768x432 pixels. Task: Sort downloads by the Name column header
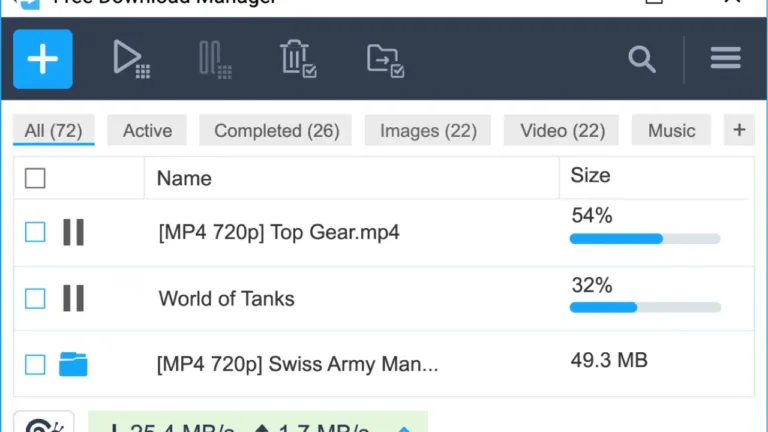click(x=184, y=178)
